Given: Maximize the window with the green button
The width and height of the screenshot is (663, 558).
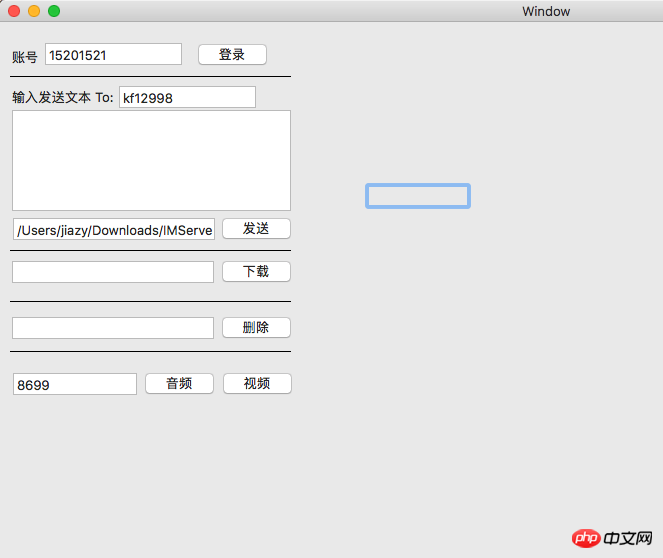Looking at the screenshot, I should coord(54,11).
